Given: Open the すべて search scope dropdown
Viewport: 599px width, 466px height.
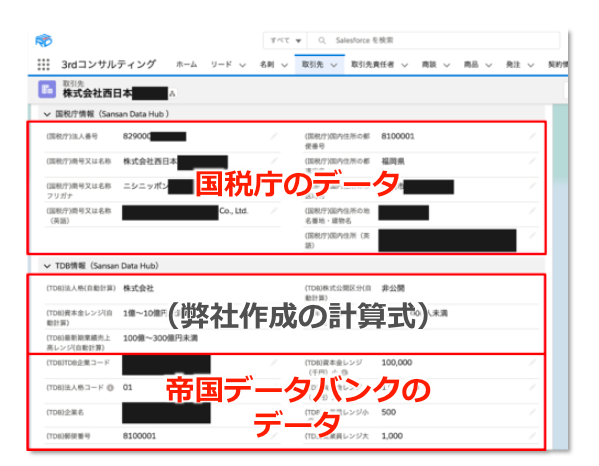Looking at the screenshot, I should coord(286,40).
